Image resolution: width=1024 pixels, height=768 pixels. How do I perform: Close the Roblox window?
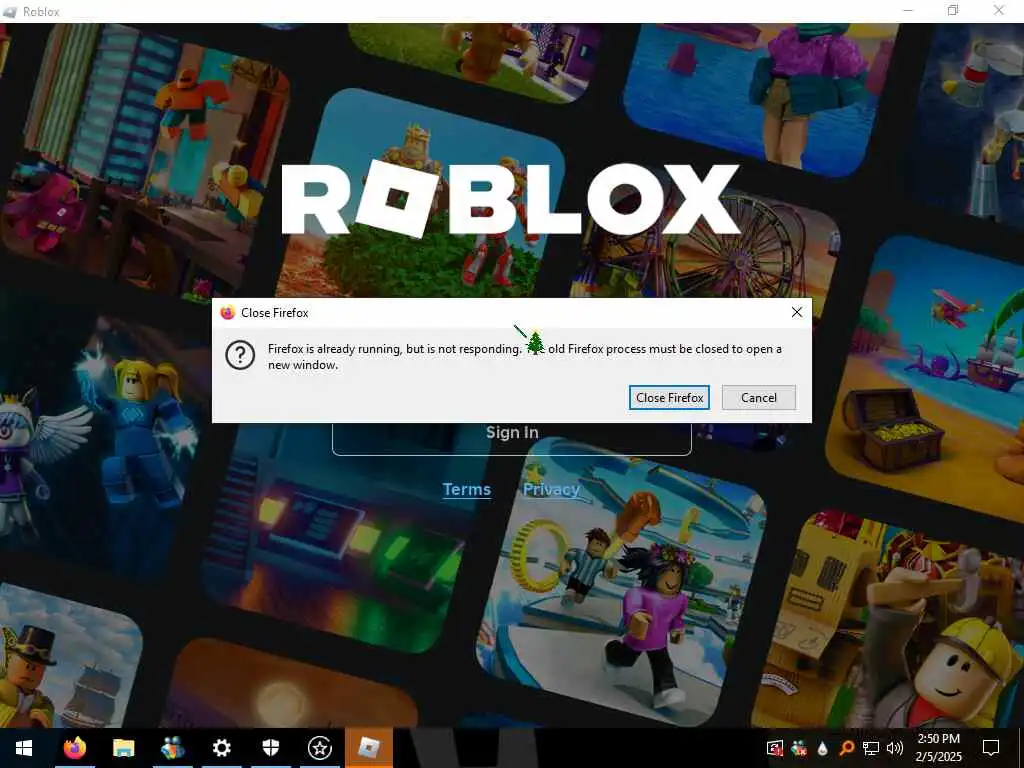pyautogui.click(x=999, y=11)
